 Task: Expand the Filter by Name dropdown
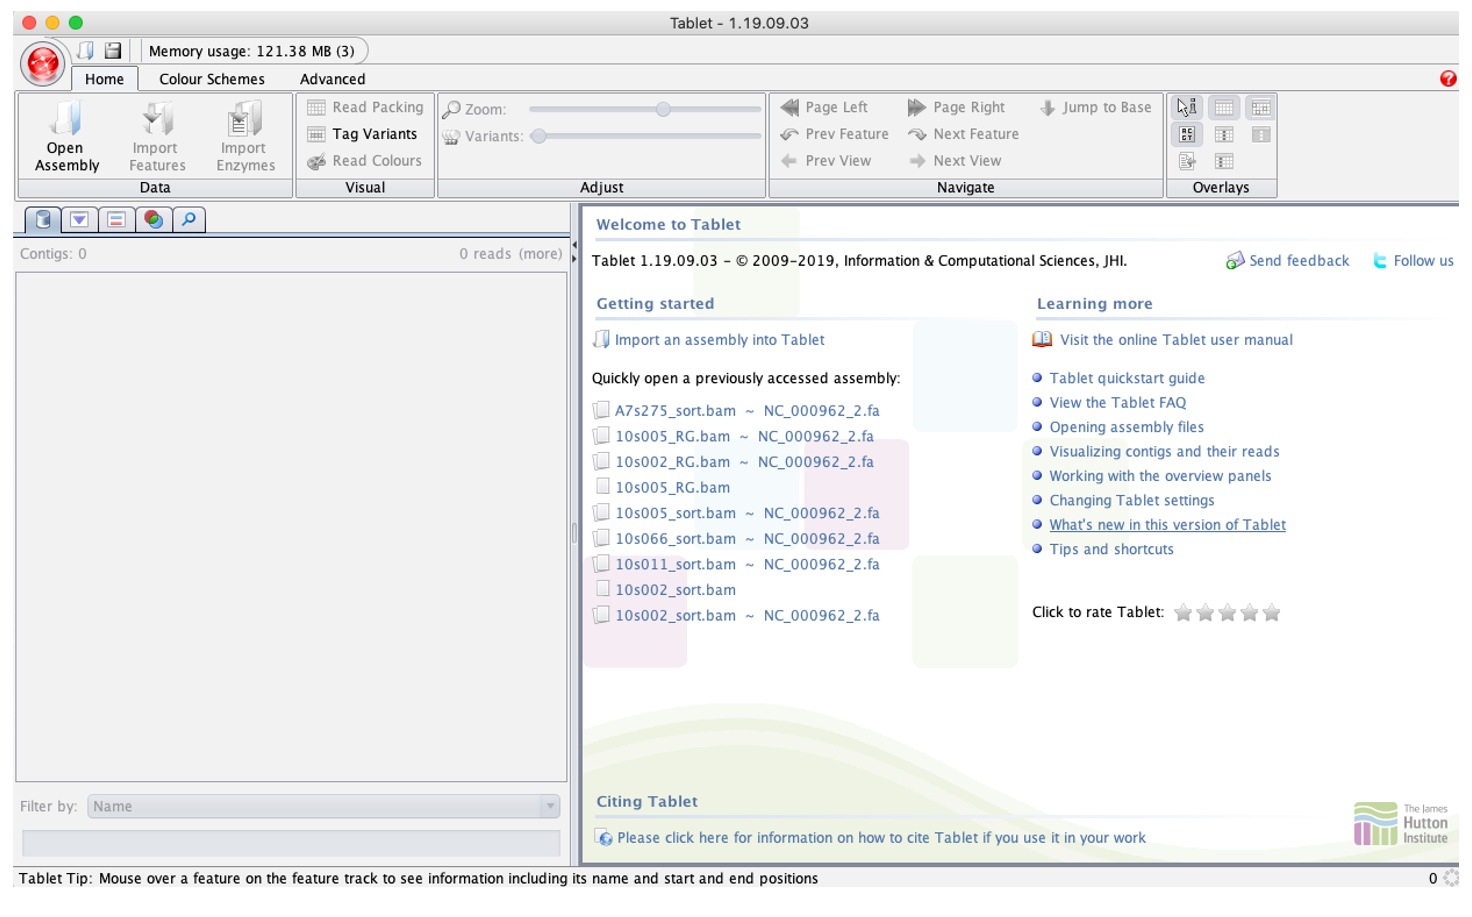(x=549, y=806)
